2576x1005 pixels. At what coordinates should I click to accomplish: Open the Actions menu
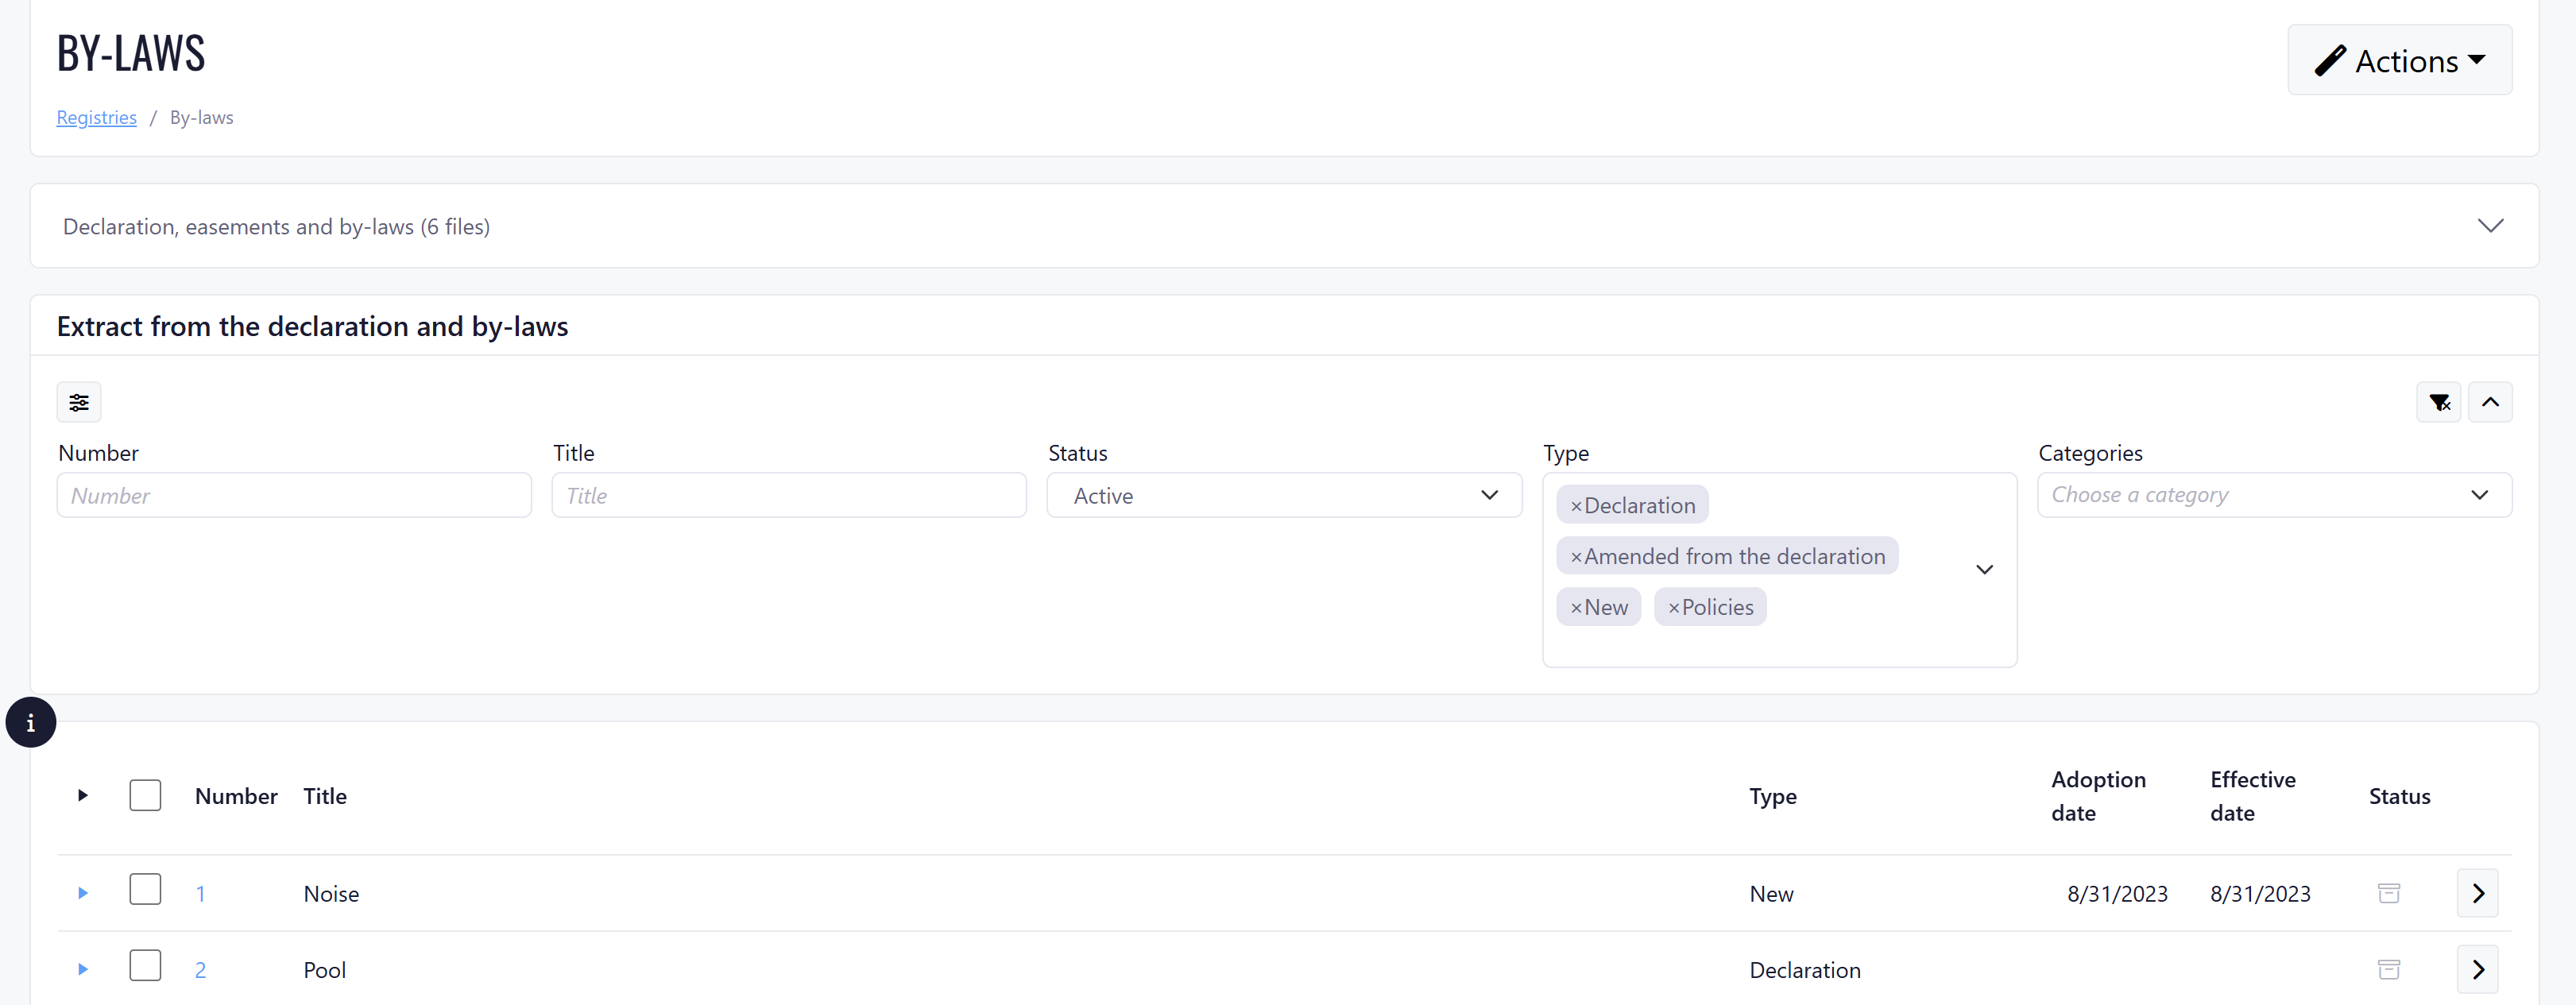coord(2398,60)
